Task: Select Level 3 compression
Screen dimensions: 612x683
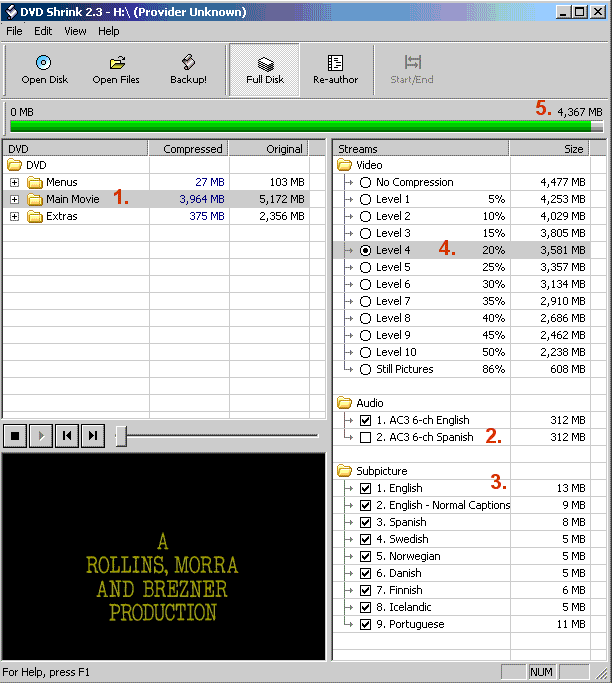Action: (x=365, y=233)
